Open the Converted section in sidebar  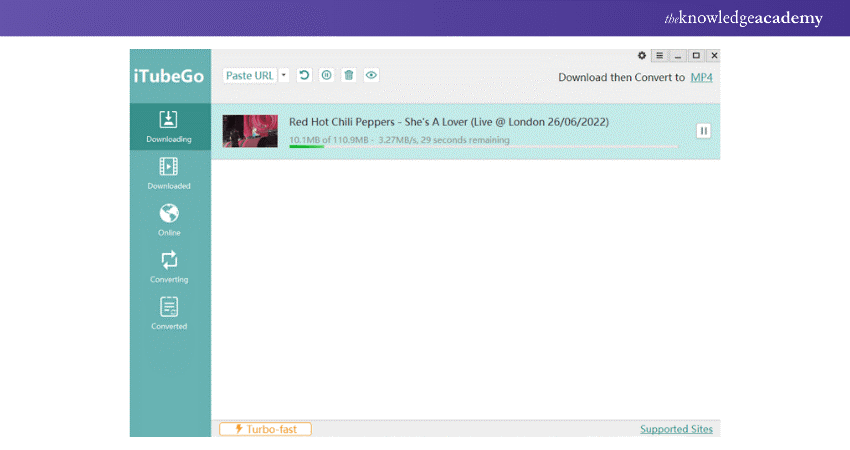coord(169,313)
